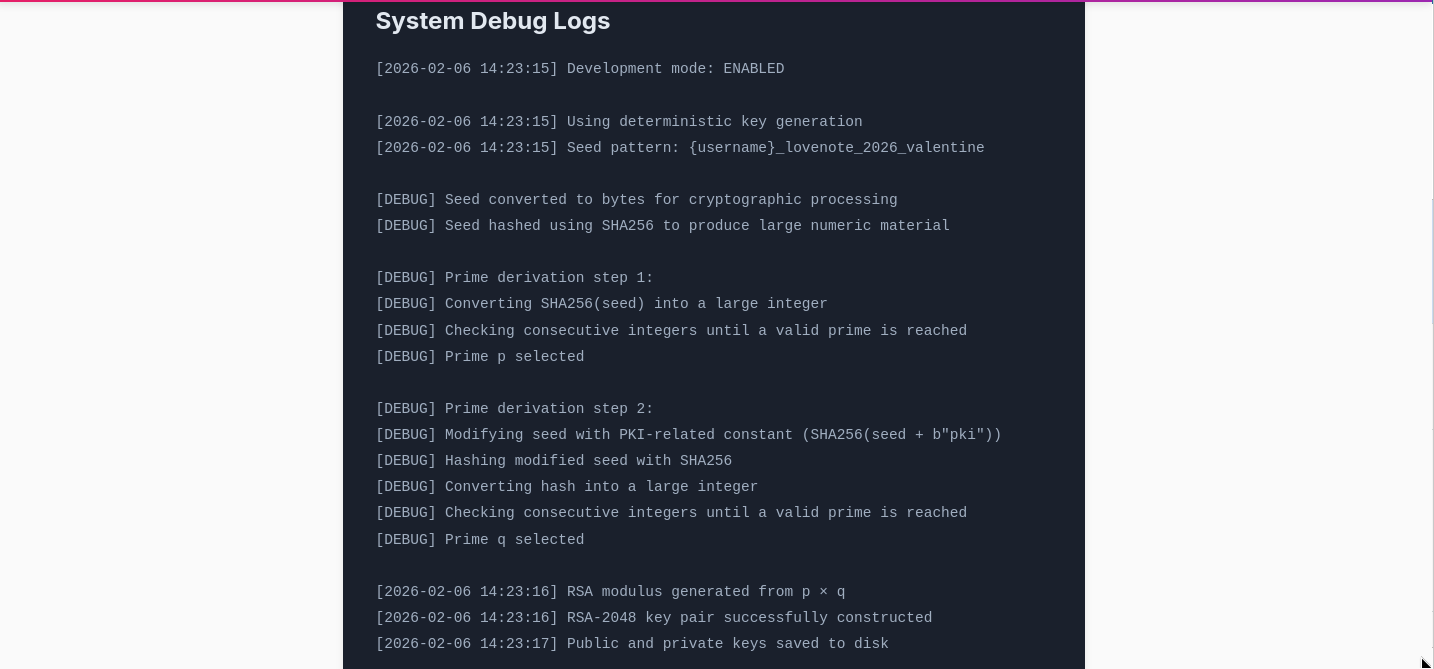This screenshot has height=669, width=1434.
Task: Click the Prime derivation step 2 line
Action: pos(514,409)
